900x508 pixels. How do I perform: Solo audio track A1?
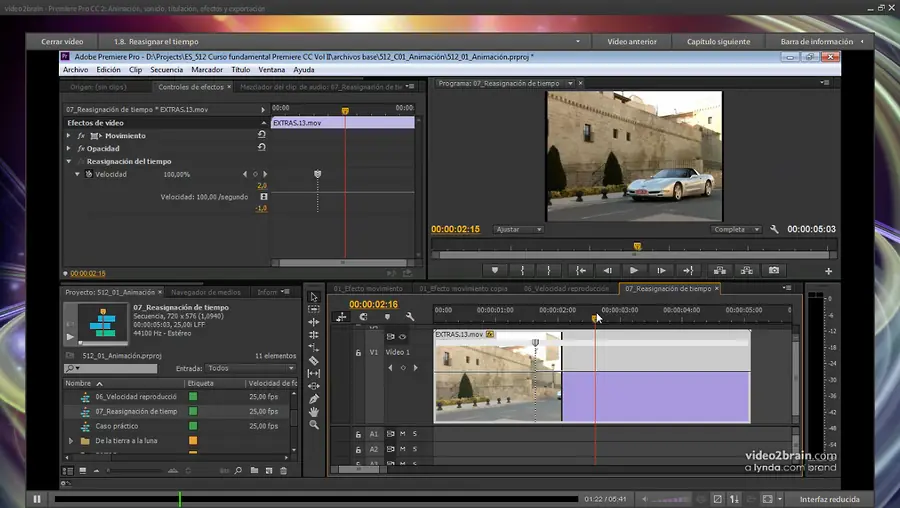(414, 434)
